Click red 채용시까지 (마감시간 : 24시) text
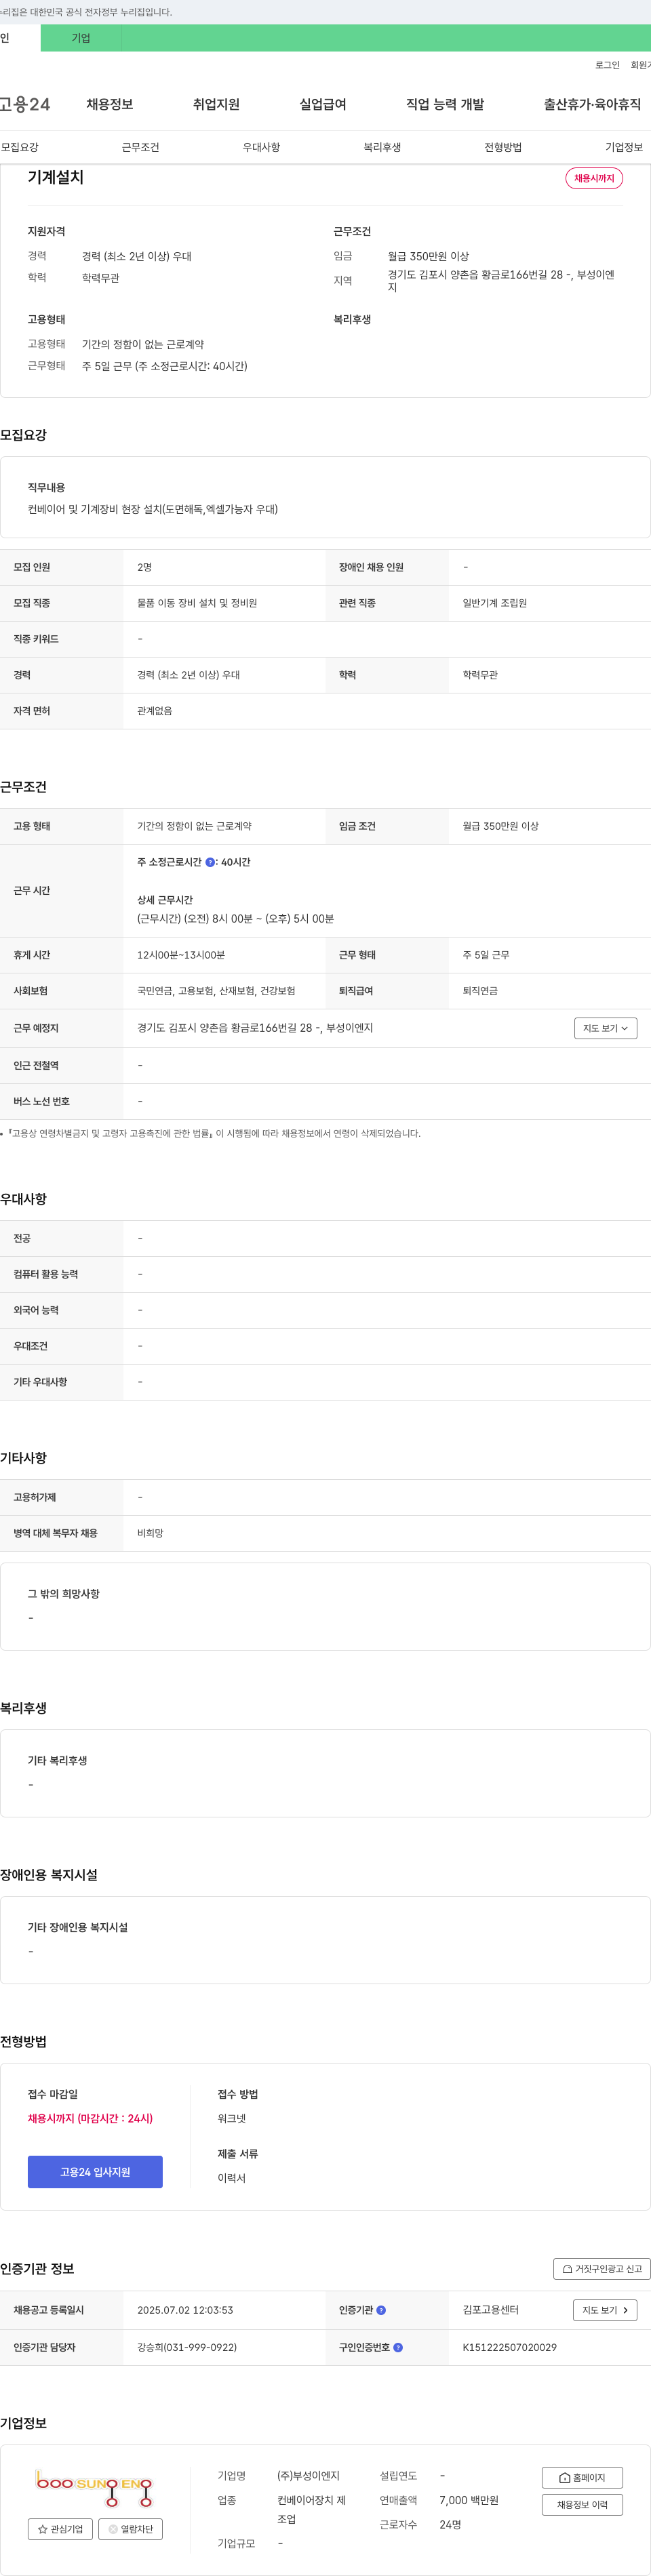This screenshot has width=651, height=2576. [90, 2118]
